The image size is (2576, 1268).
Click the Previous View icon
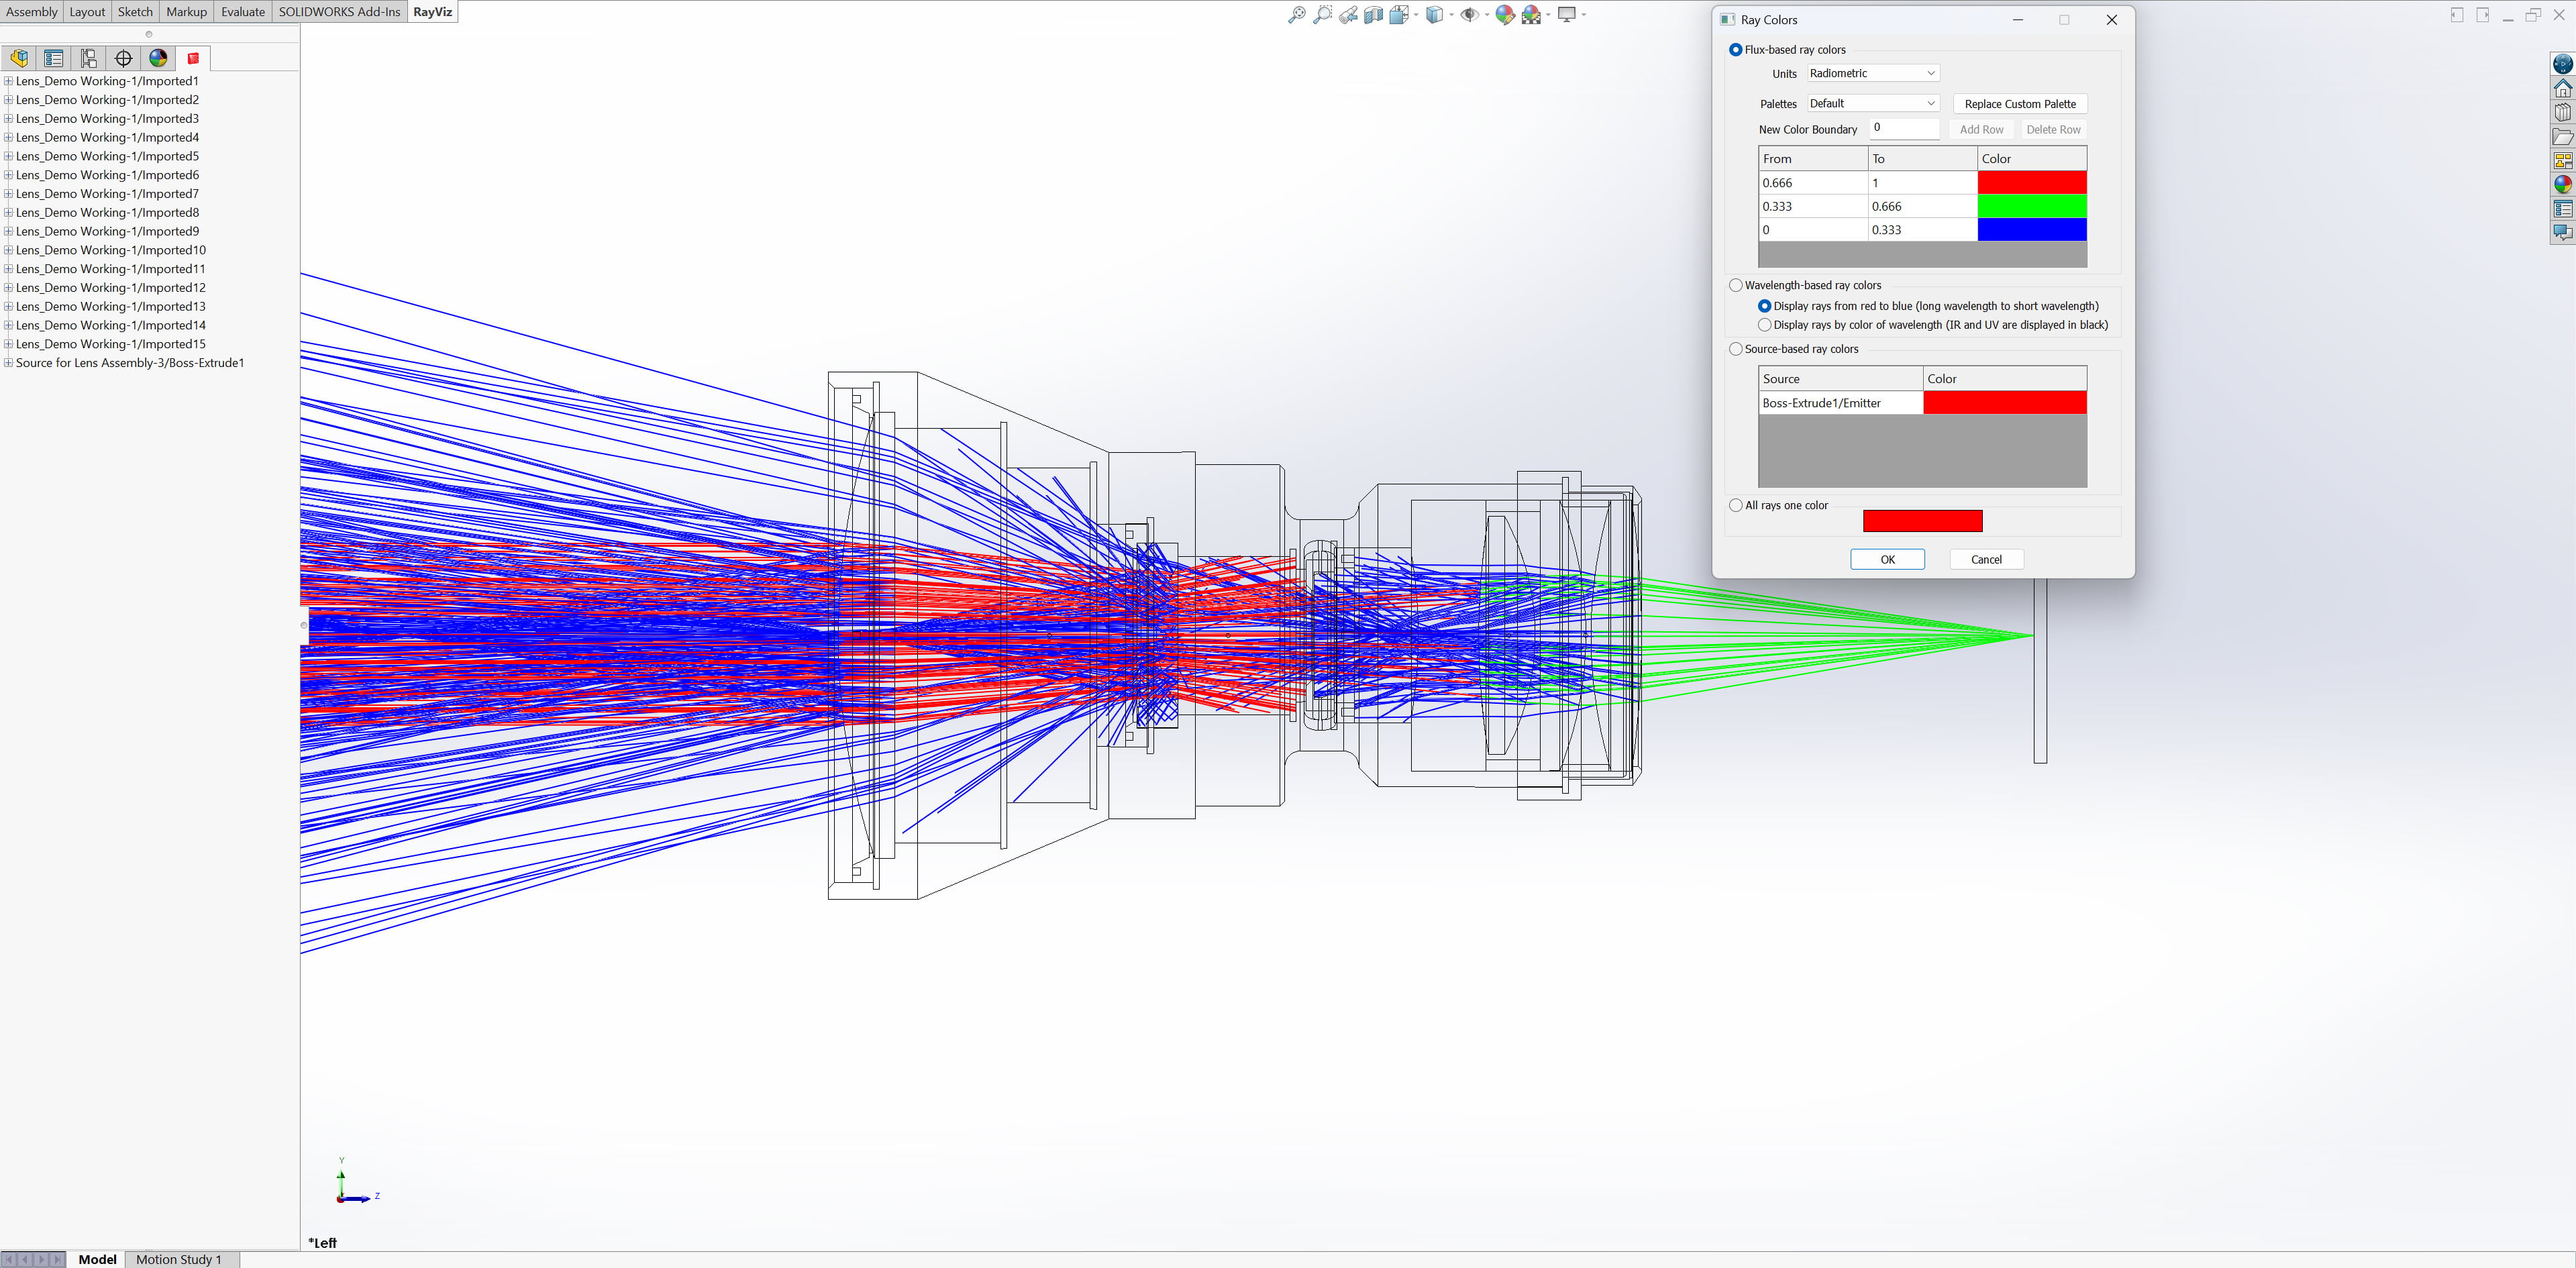pyautogui.click(x=1348, y=14)
